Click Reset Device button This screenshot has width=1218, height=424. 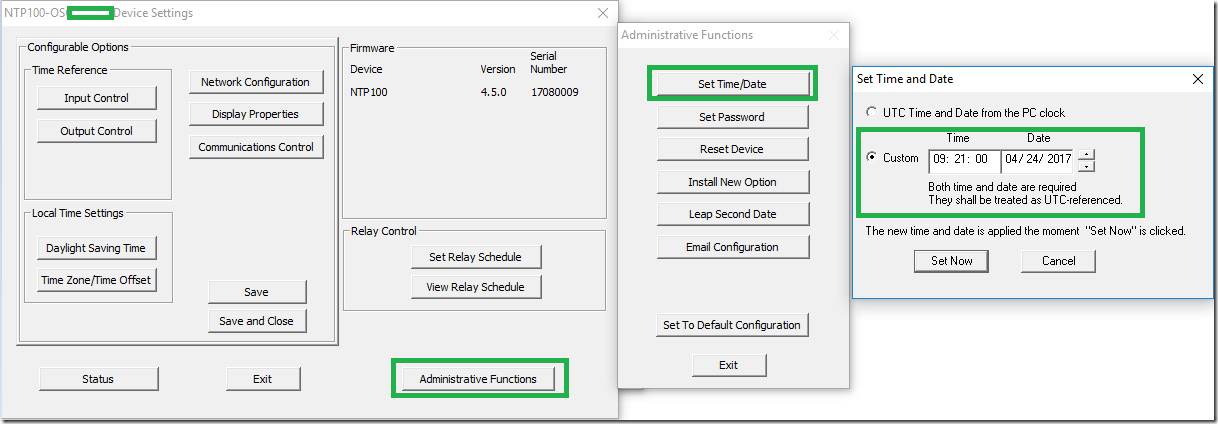pyautogui.click(x=732, y=149)
